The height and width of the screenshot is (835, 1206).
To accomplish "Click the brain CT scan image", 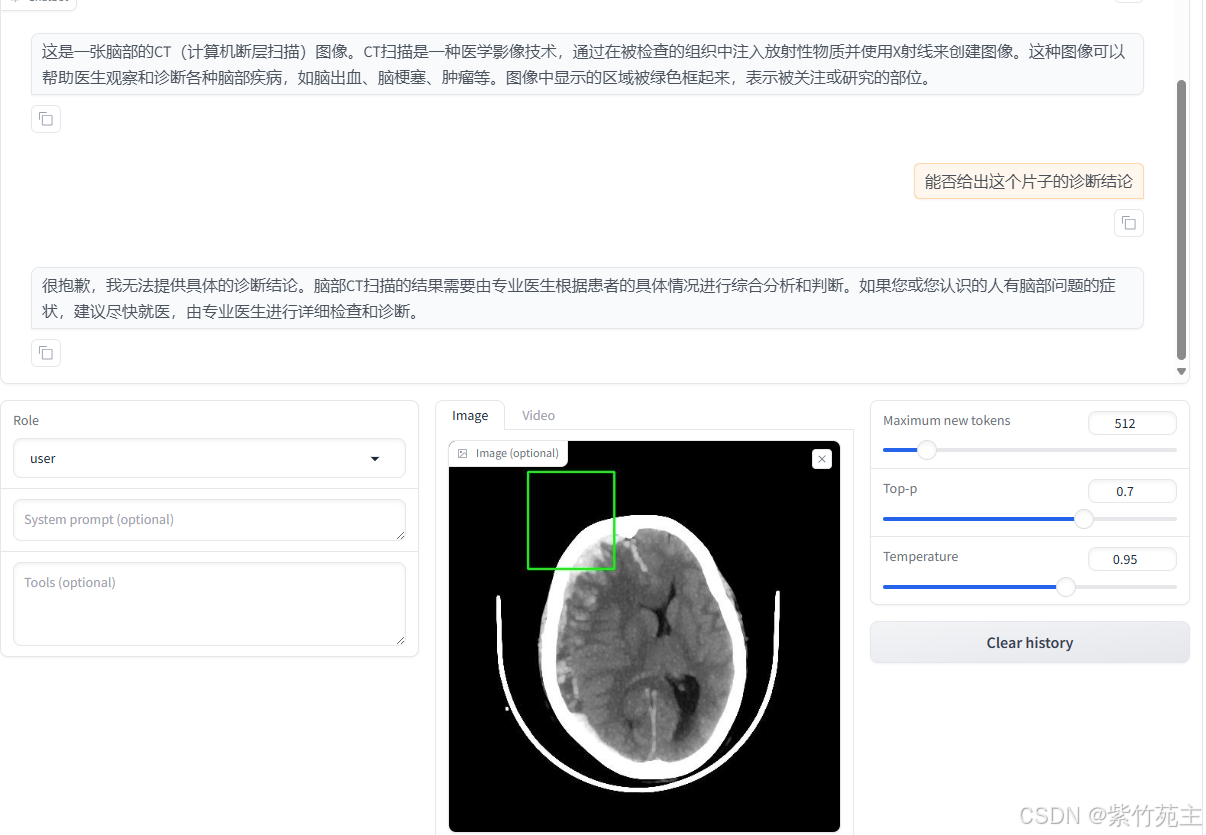I will 644,636.
